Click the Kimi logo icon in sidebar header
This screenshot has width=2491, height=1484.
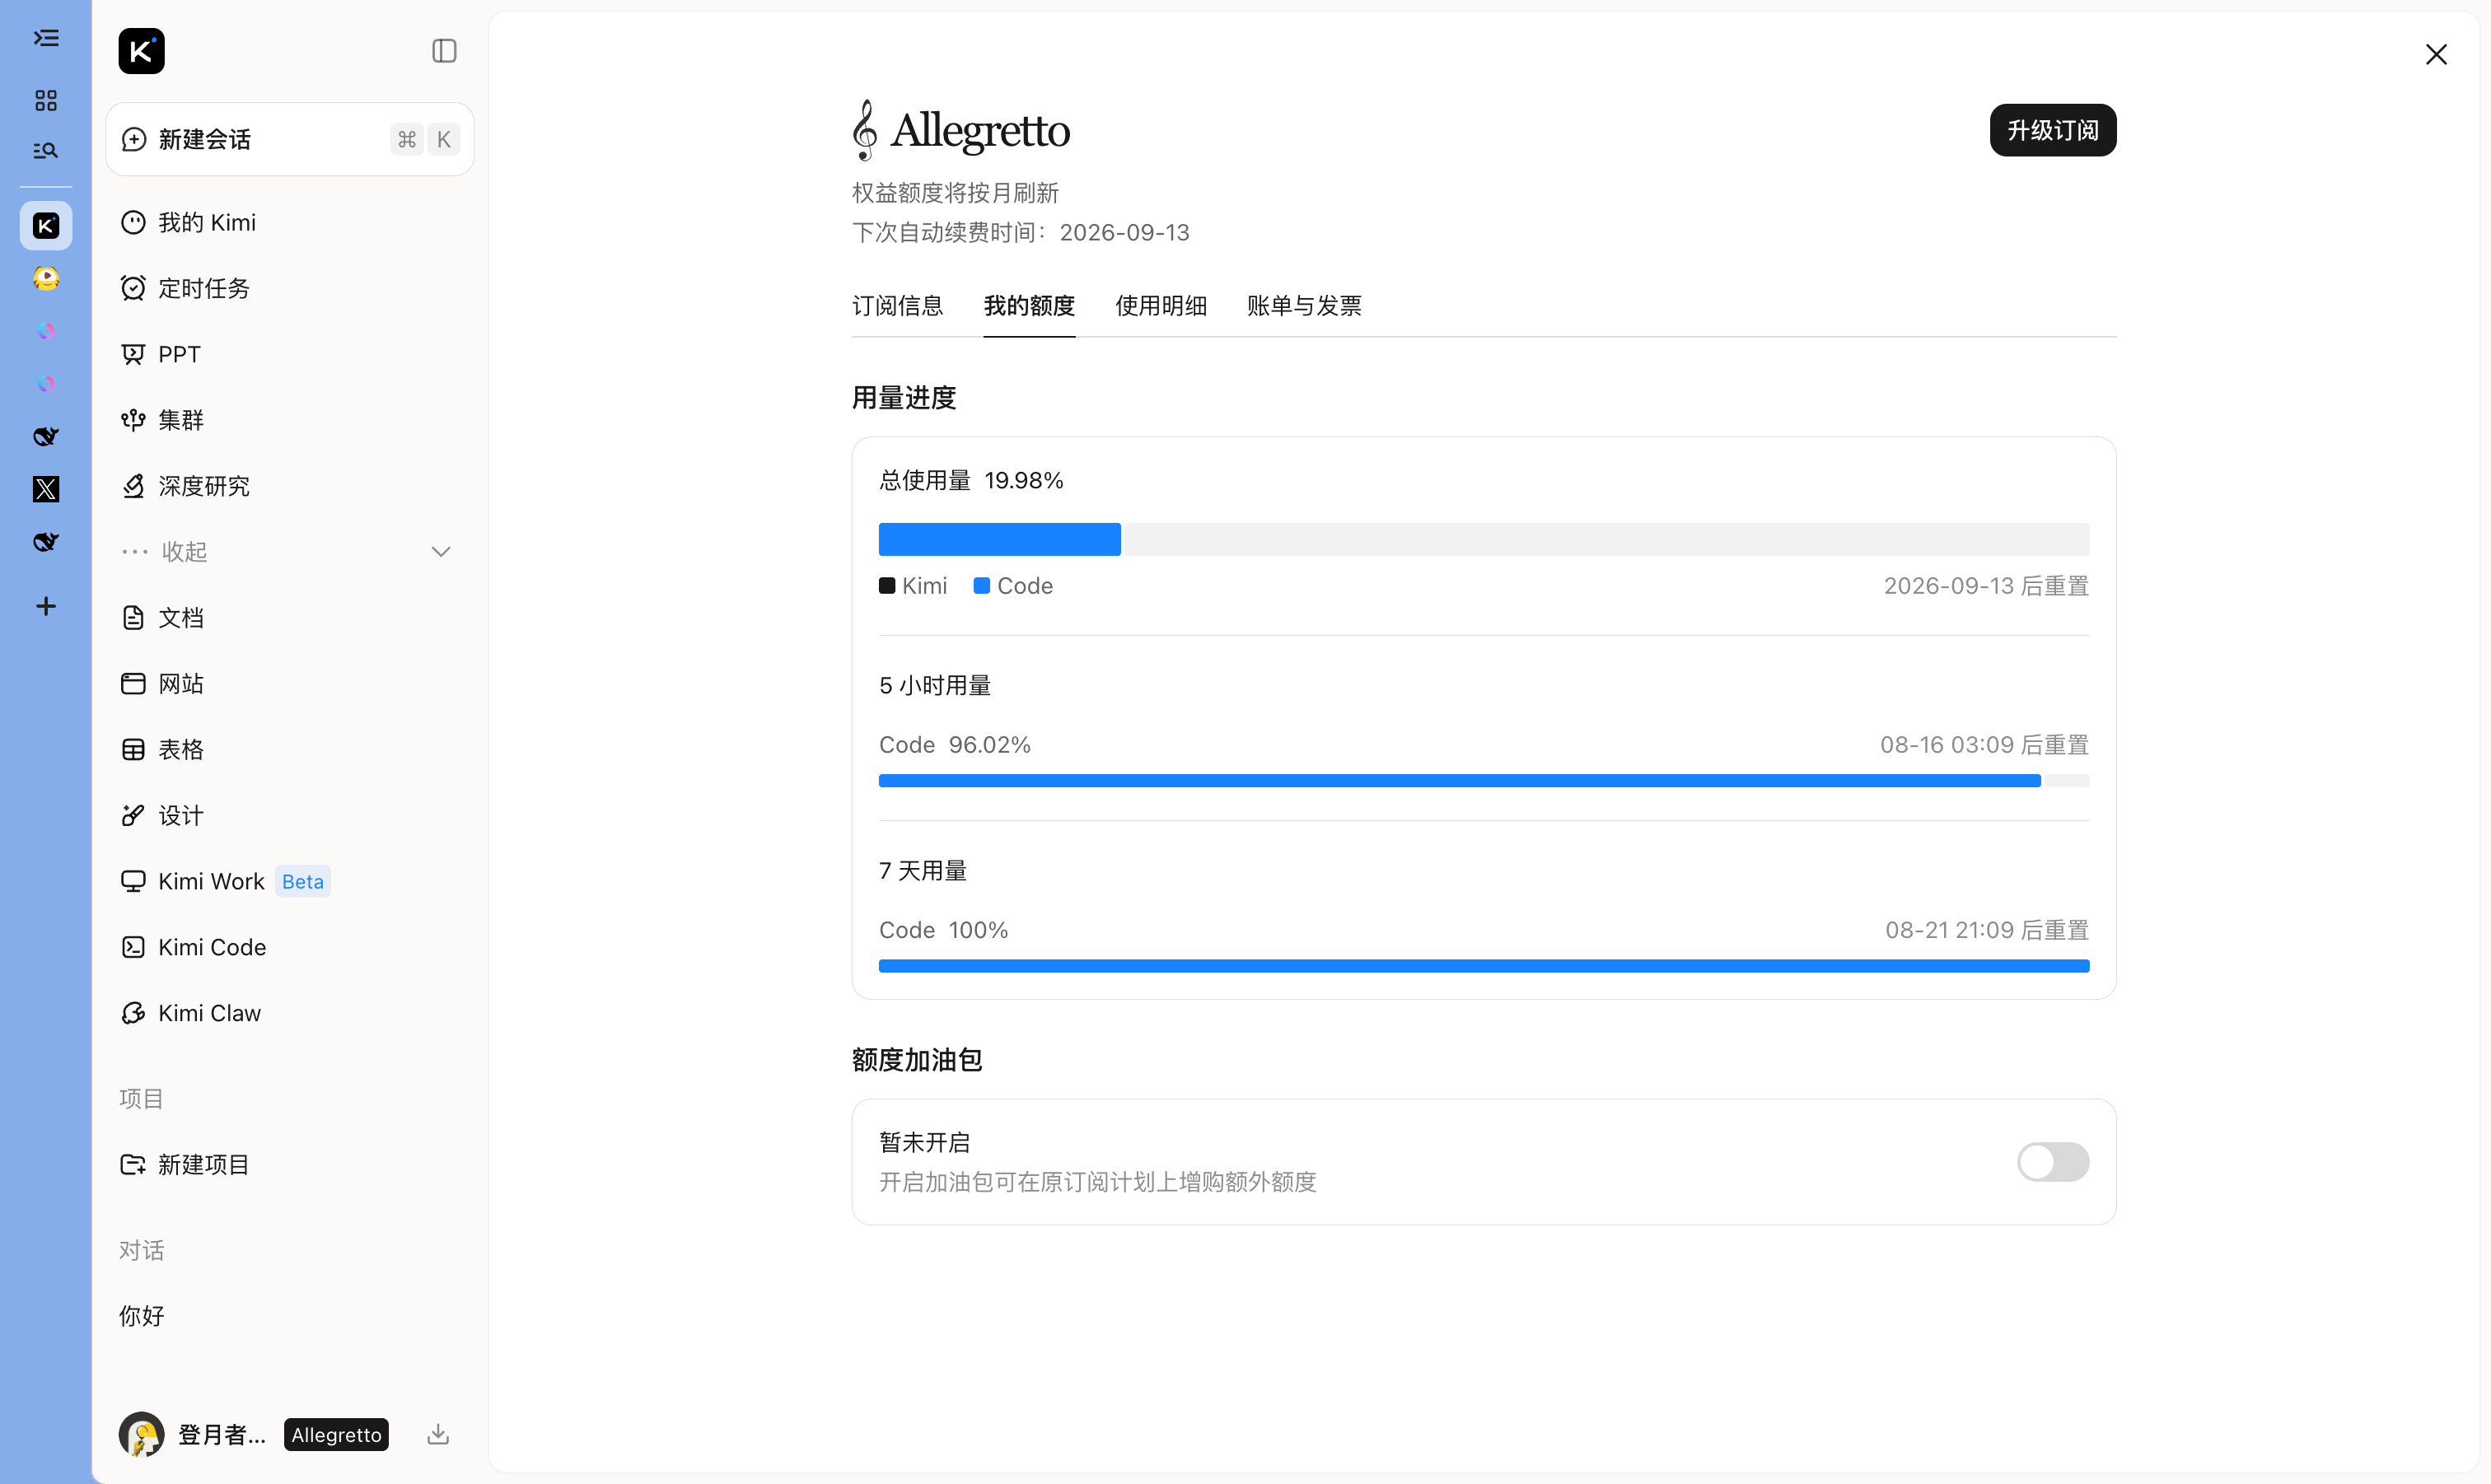[141, 51]
